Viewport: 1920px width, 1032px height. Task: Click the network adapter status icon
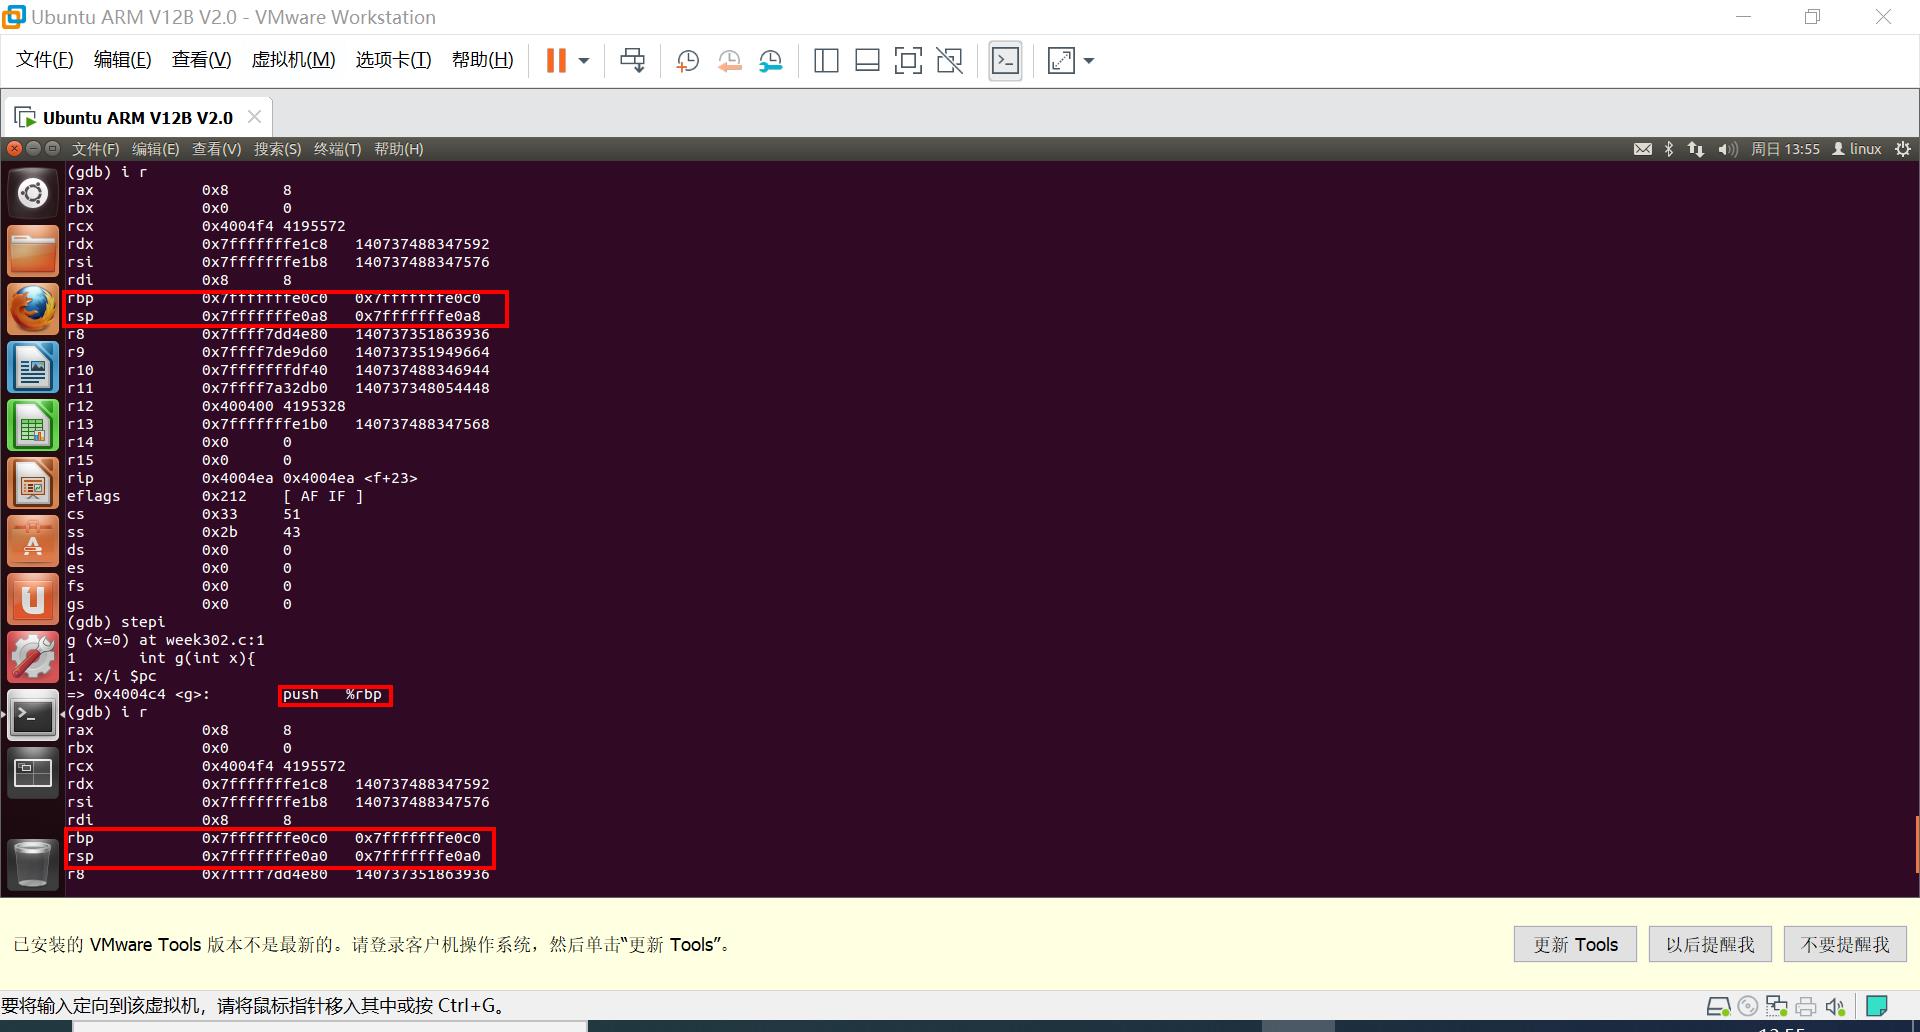pos(1777,1006)
